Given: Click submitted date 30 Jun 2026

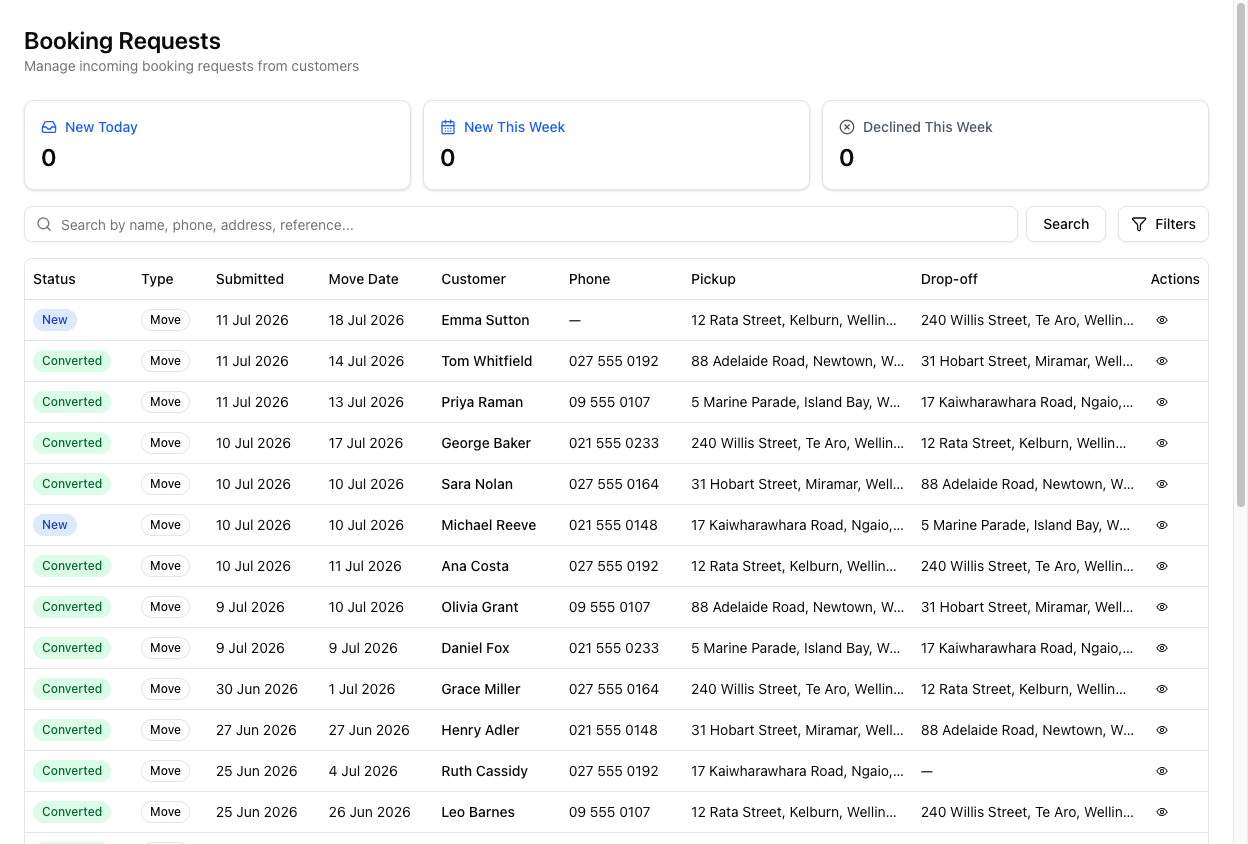Looking at the screenshot, I should tap(257, 689).
